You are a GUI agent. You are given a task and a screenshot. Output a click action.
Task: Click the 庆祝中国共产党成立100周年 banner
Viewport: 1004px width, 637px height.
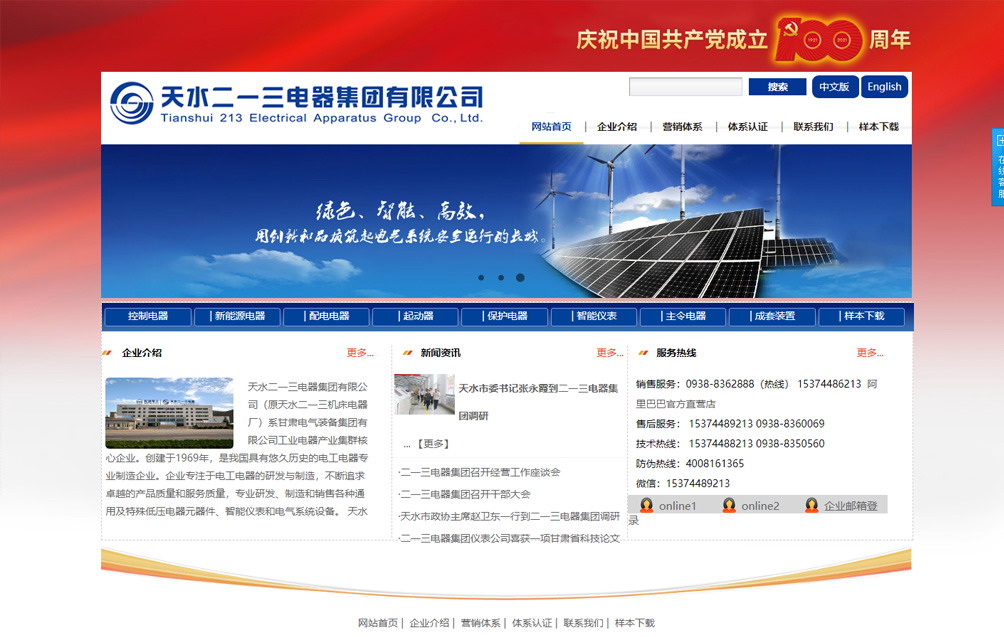click(x=743, y=40)
